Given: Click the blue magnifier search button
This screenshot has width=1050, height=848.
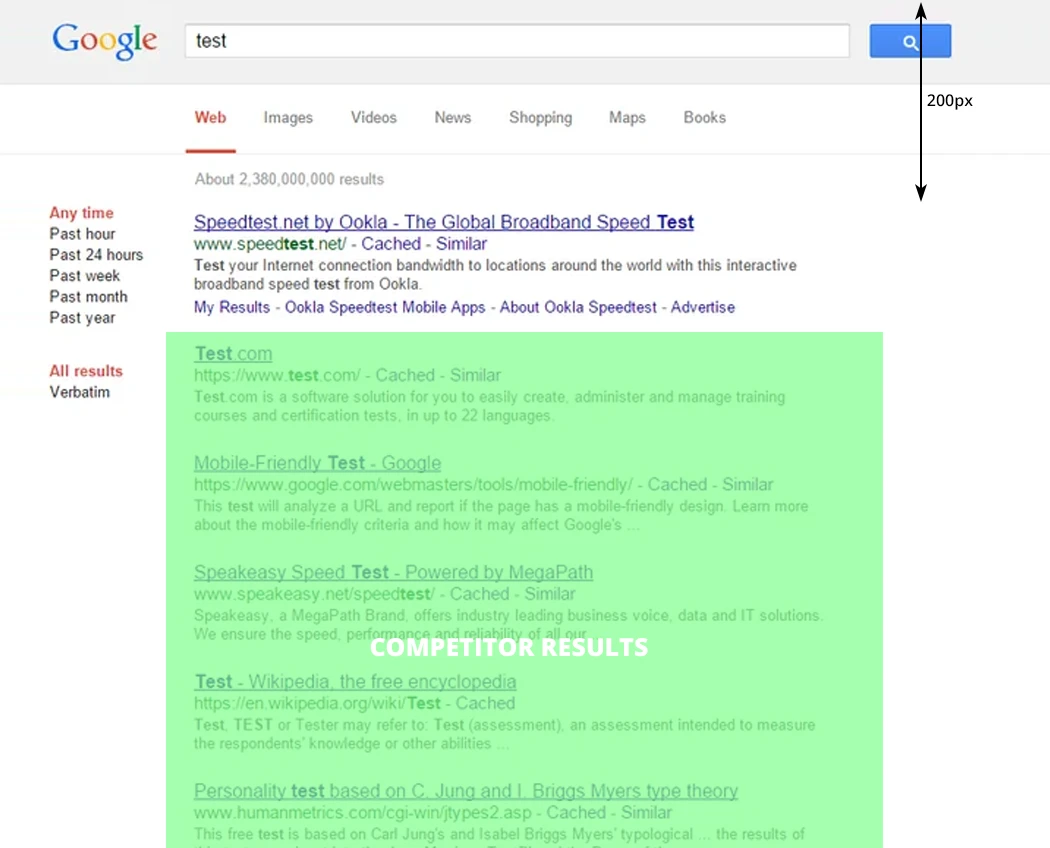Looking at the screenshot, I should [x=910, y=41].
